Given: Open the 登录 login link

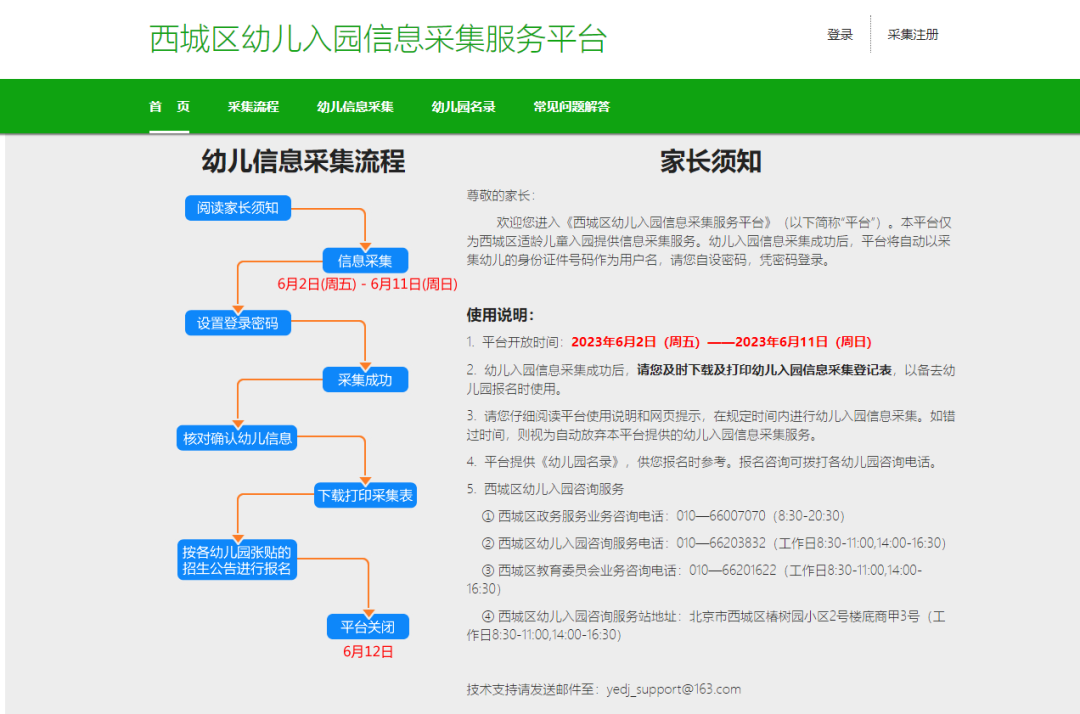Looking at the screenshot, I should click(840, 34).
